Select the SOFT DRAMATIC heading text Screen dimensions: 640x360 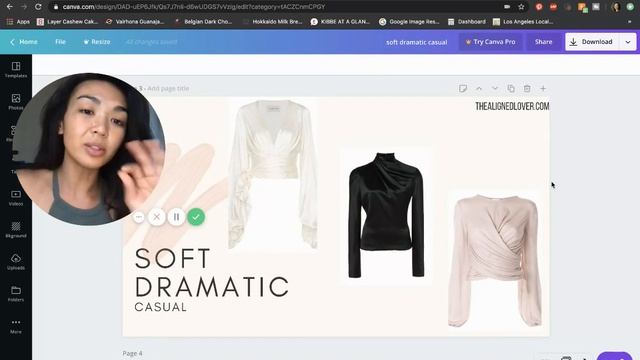tap(211, 273)
